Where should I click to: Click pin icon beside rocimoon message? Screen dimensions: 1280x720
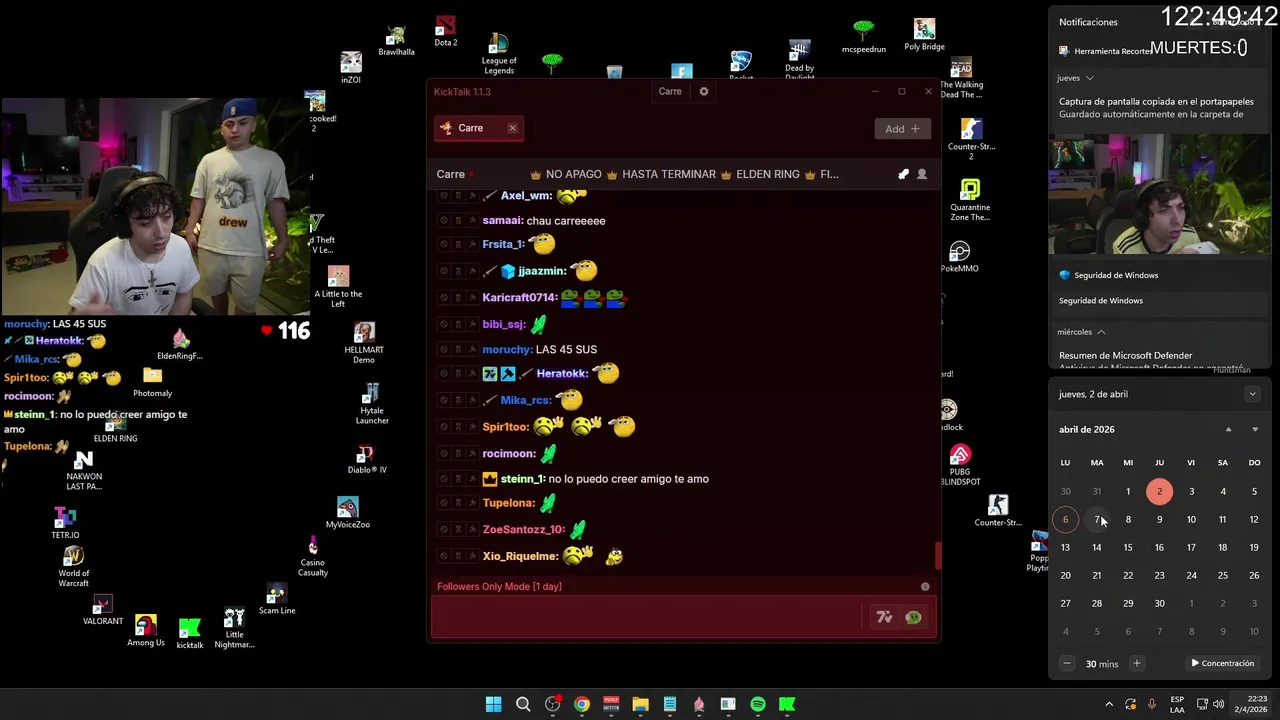pyautogui.click(x=472, y=454)
